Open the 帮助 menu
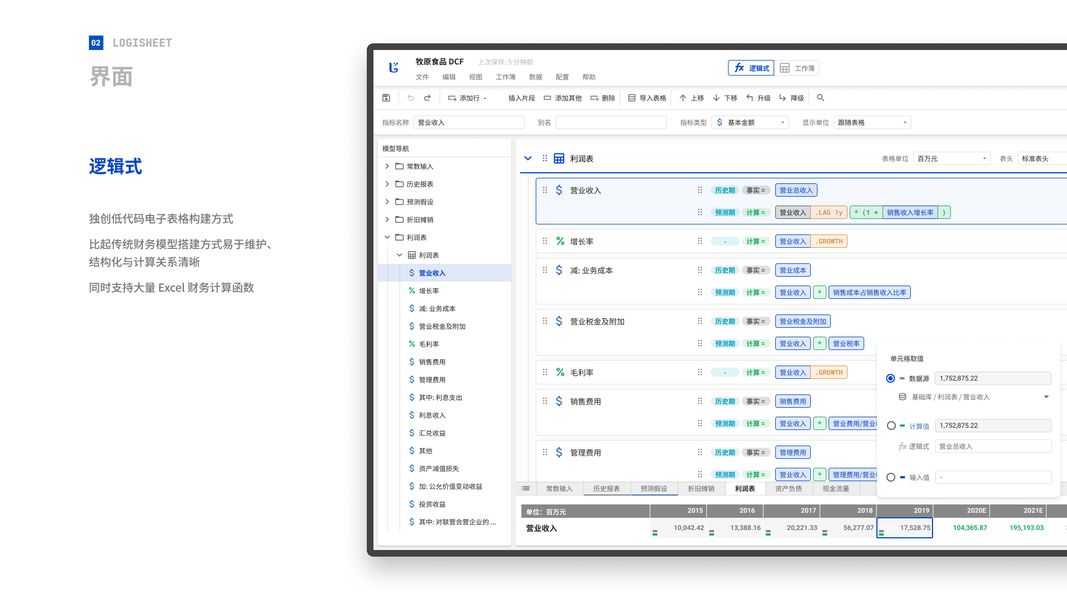 (x=589, y=78)
